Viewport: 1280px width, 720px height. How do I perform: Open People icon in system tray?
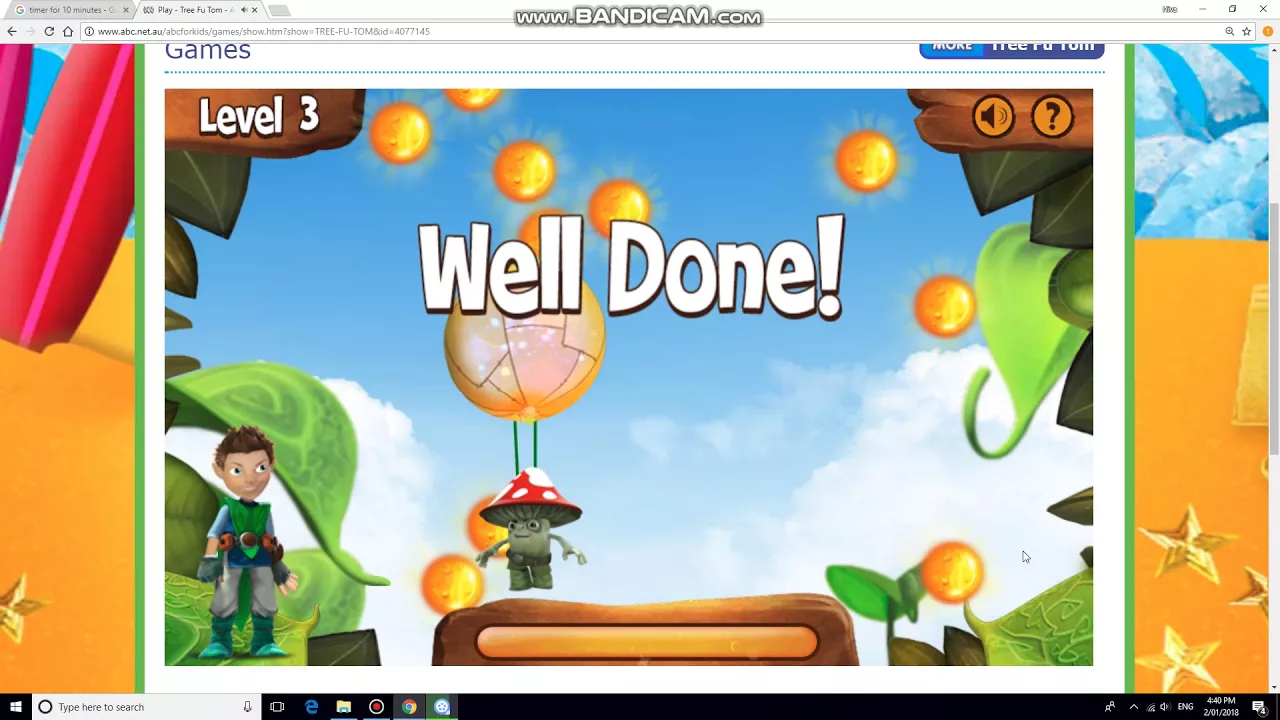click(x=1110, y=707)
